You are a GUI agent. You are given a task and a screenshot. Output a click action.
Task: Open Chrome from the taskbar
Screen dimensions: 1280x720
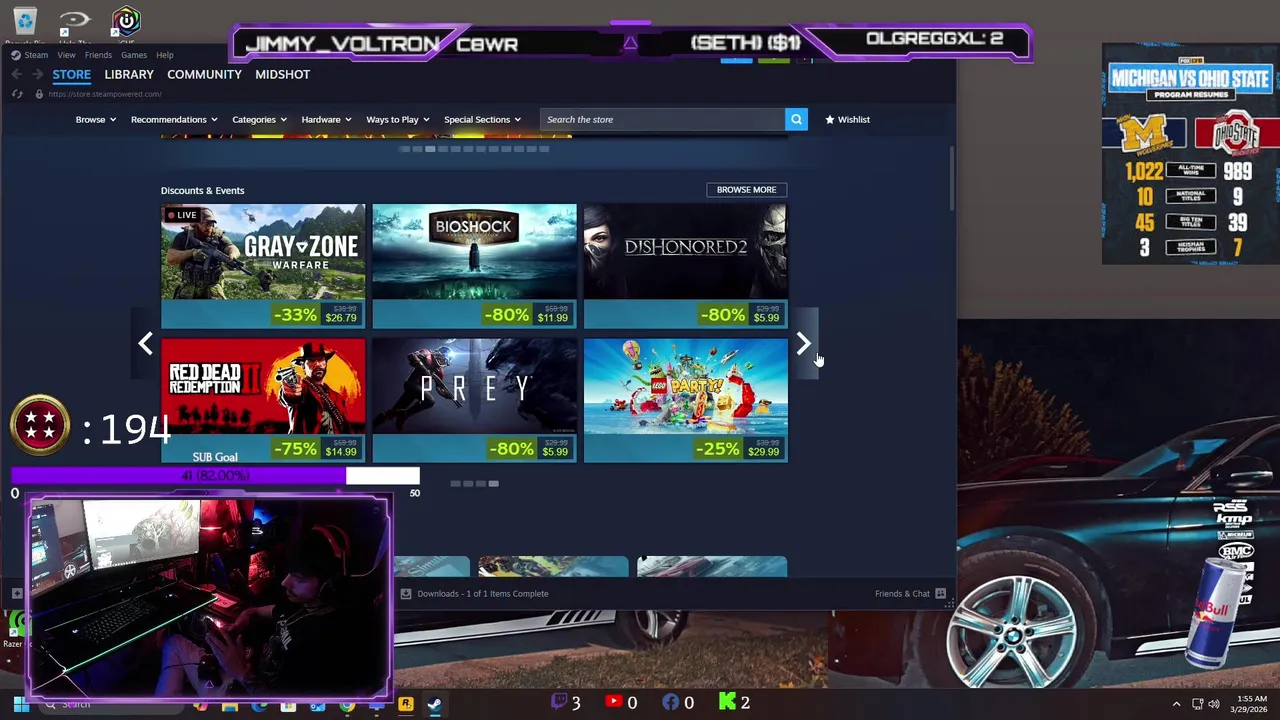(347, 705)
